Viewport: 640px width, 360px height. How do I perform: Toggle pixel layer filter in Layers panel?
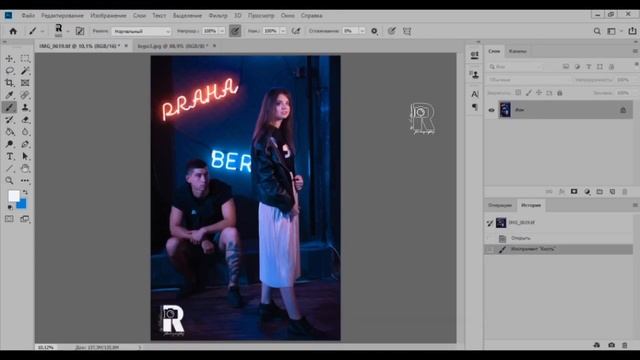(566, 67)
